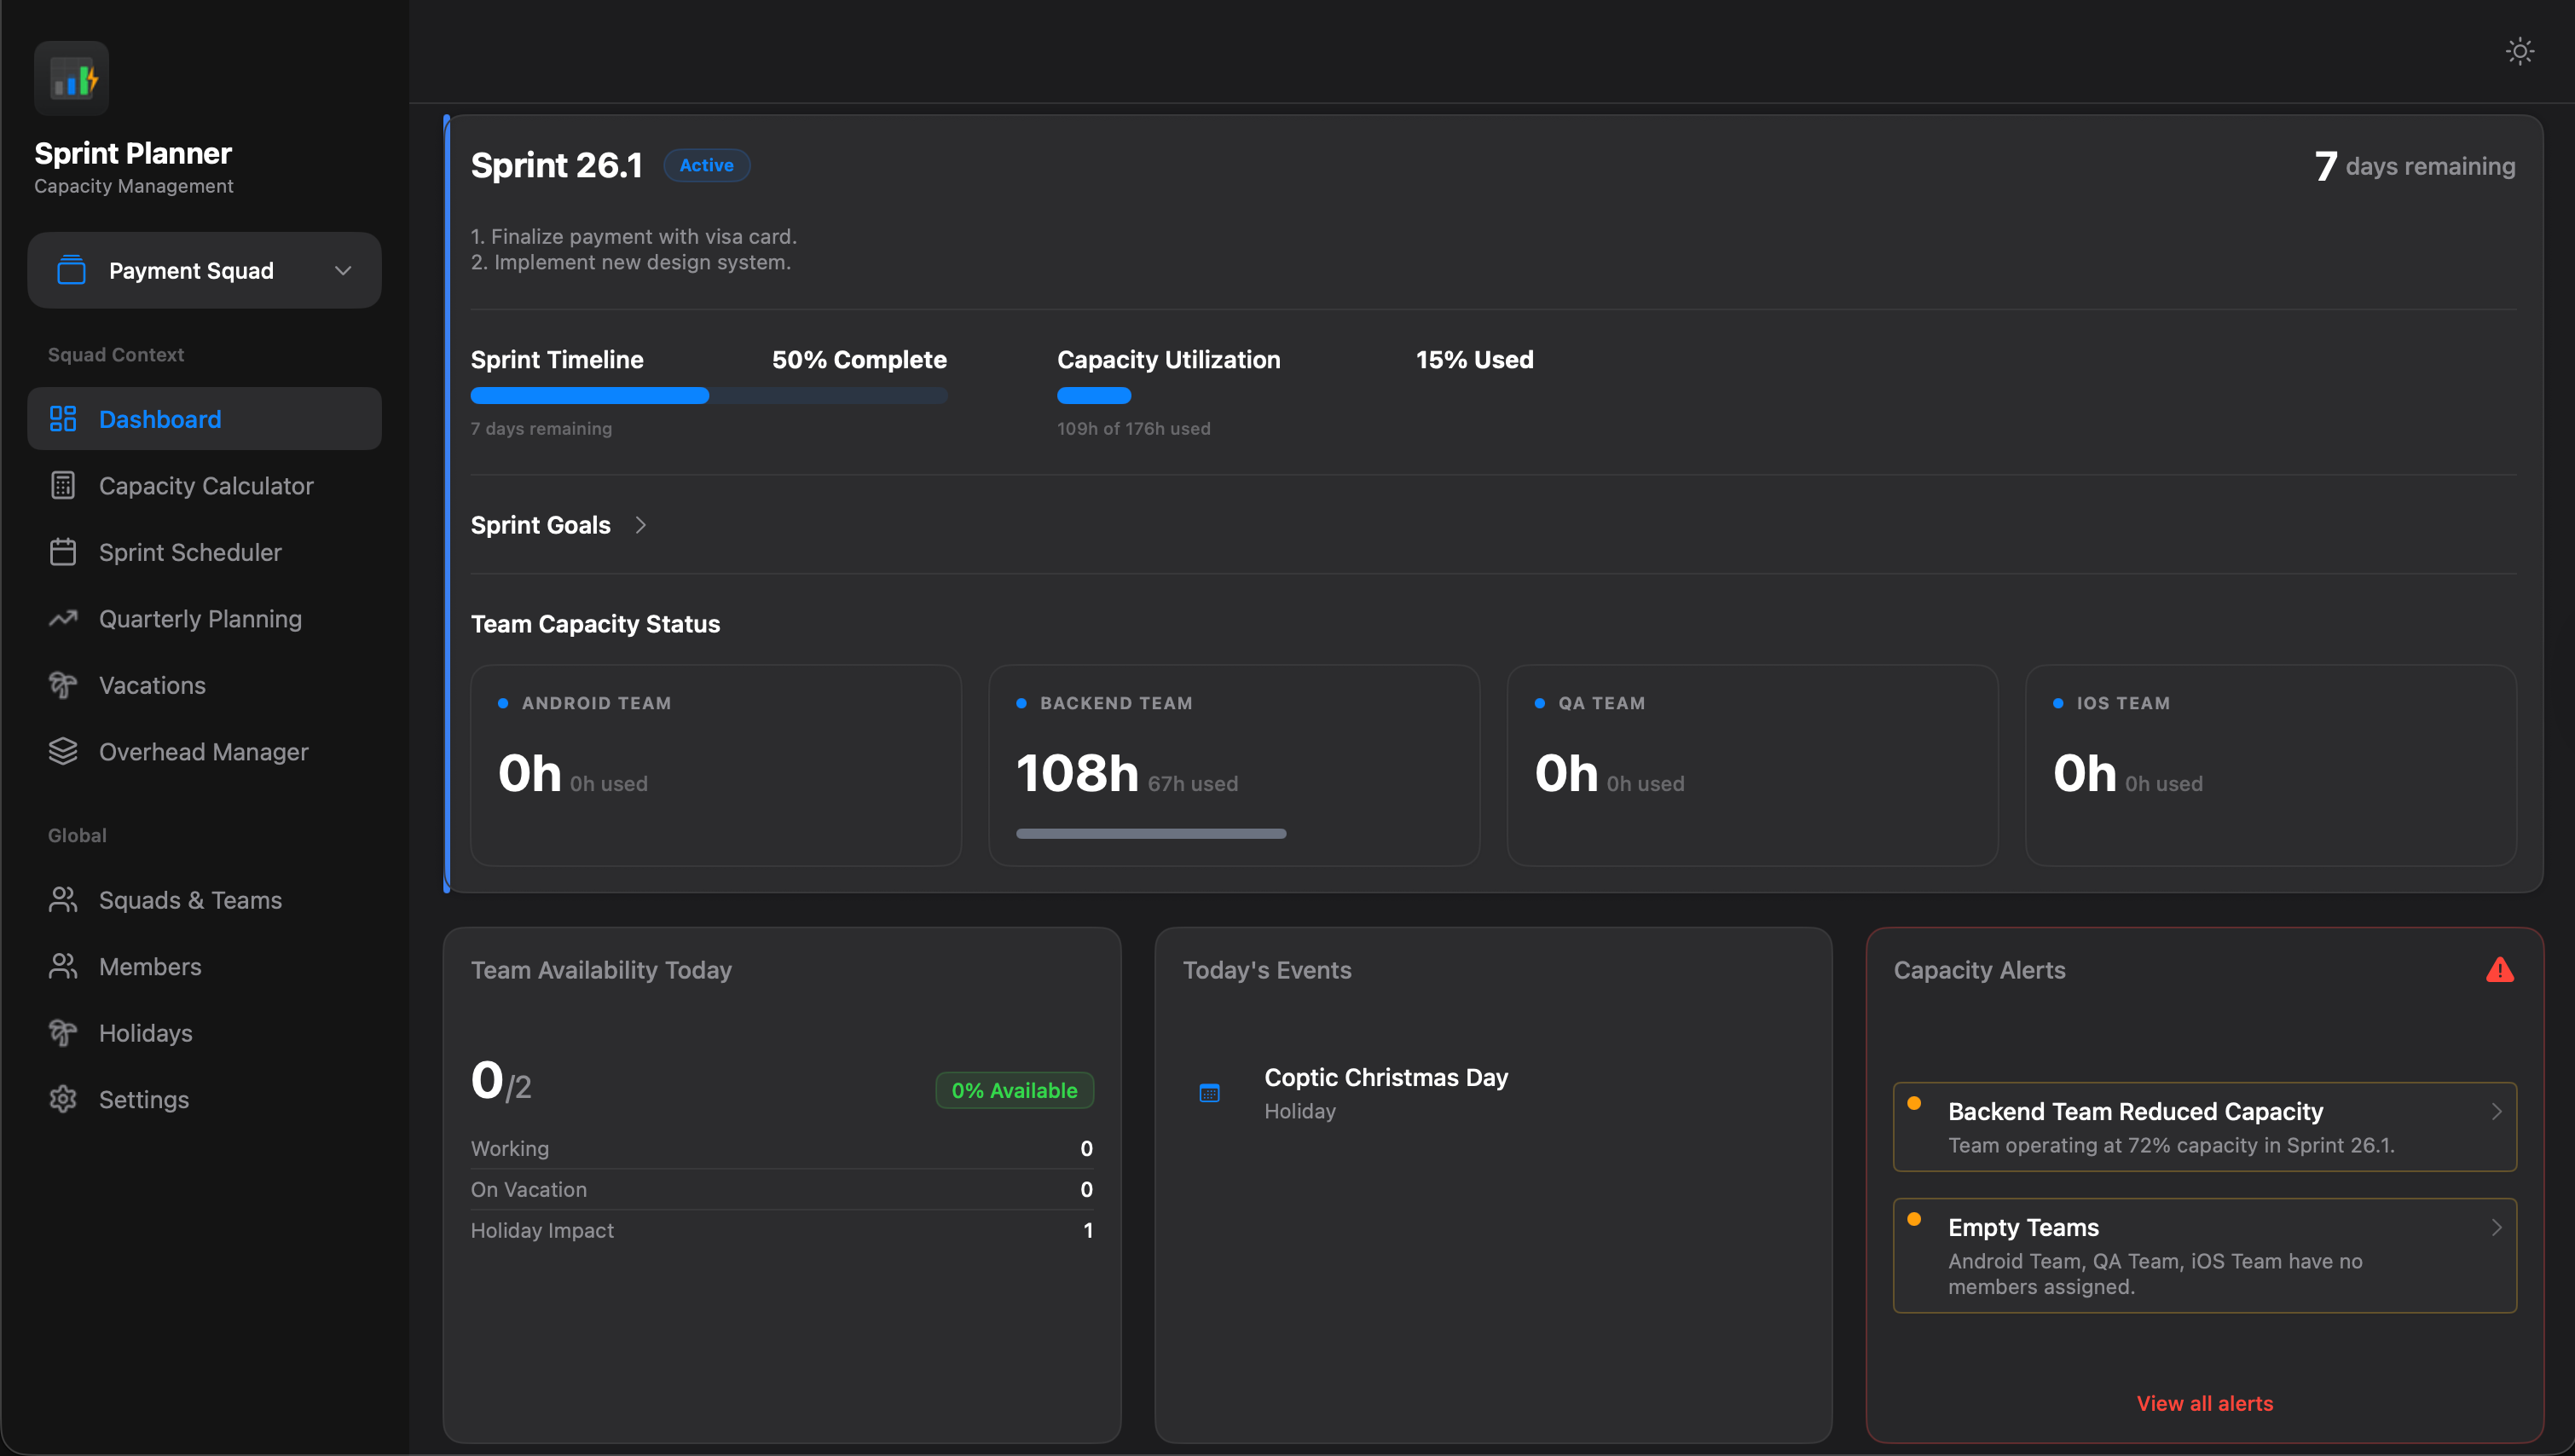Open the Vacations section
Viewport: 2575px width, 1456px height.
pos(151,685)
